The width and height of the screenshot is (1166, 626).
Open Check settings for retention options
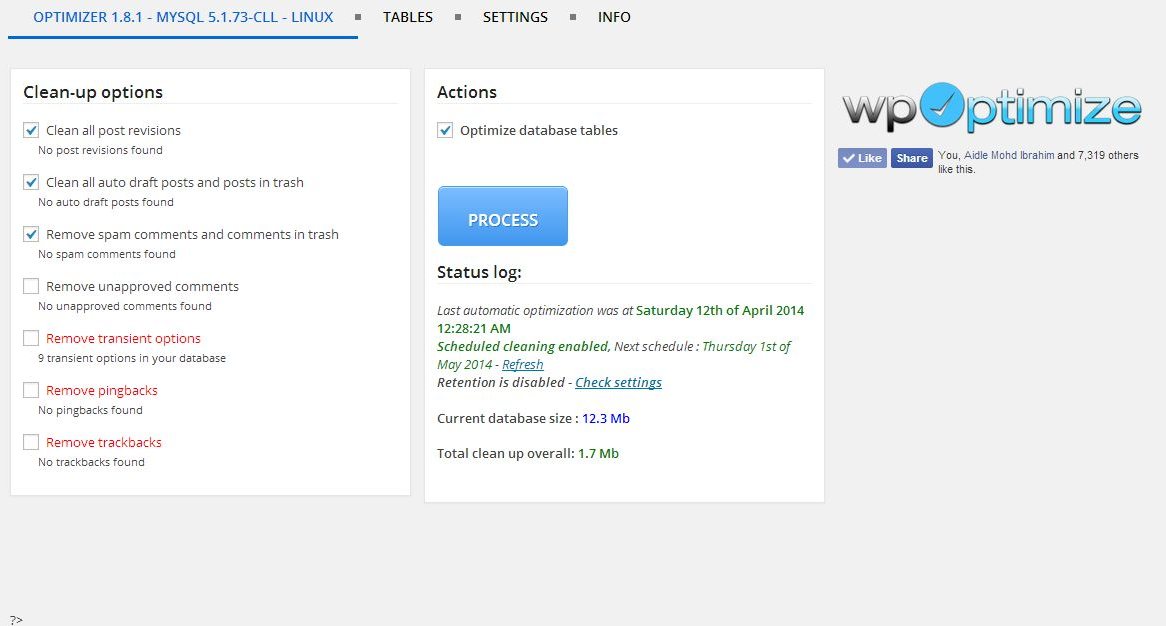(x=618, y=382)
